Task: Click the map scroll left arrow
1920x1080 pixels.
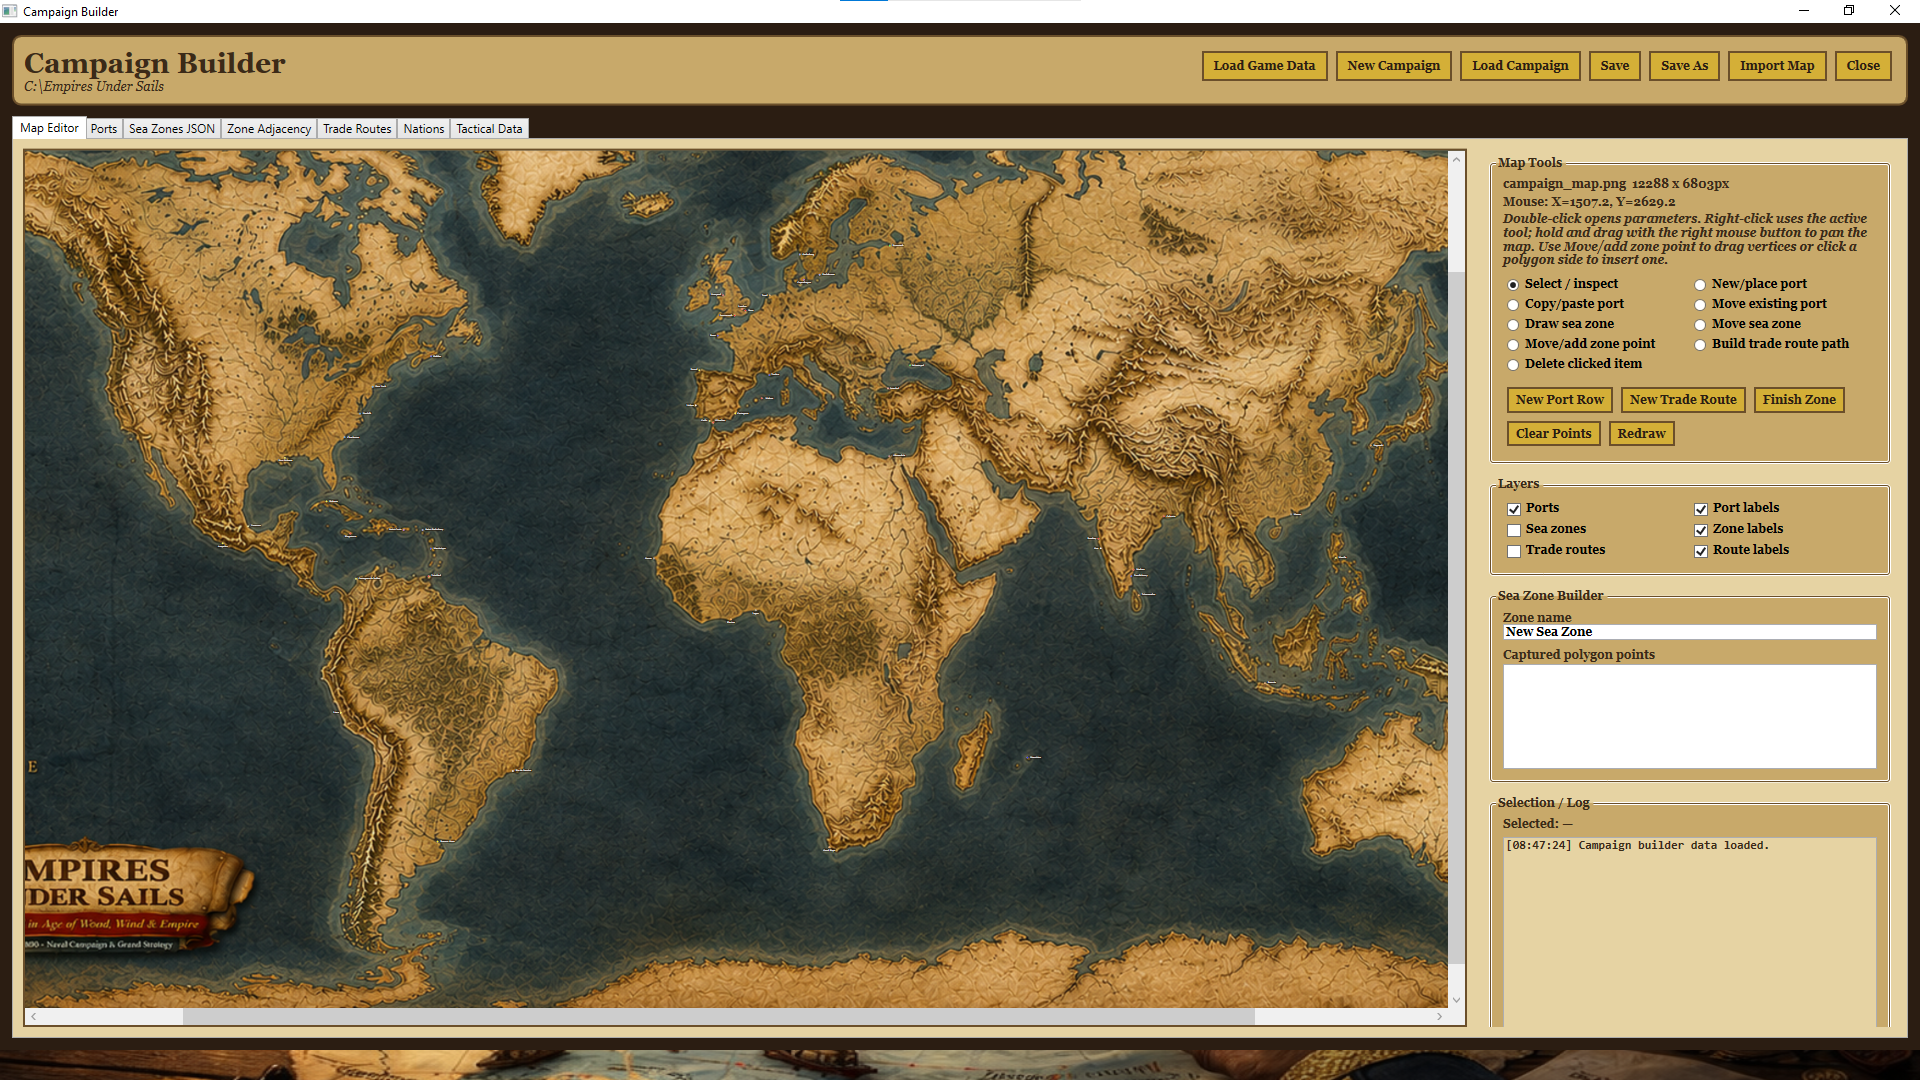Action: 34,1016
